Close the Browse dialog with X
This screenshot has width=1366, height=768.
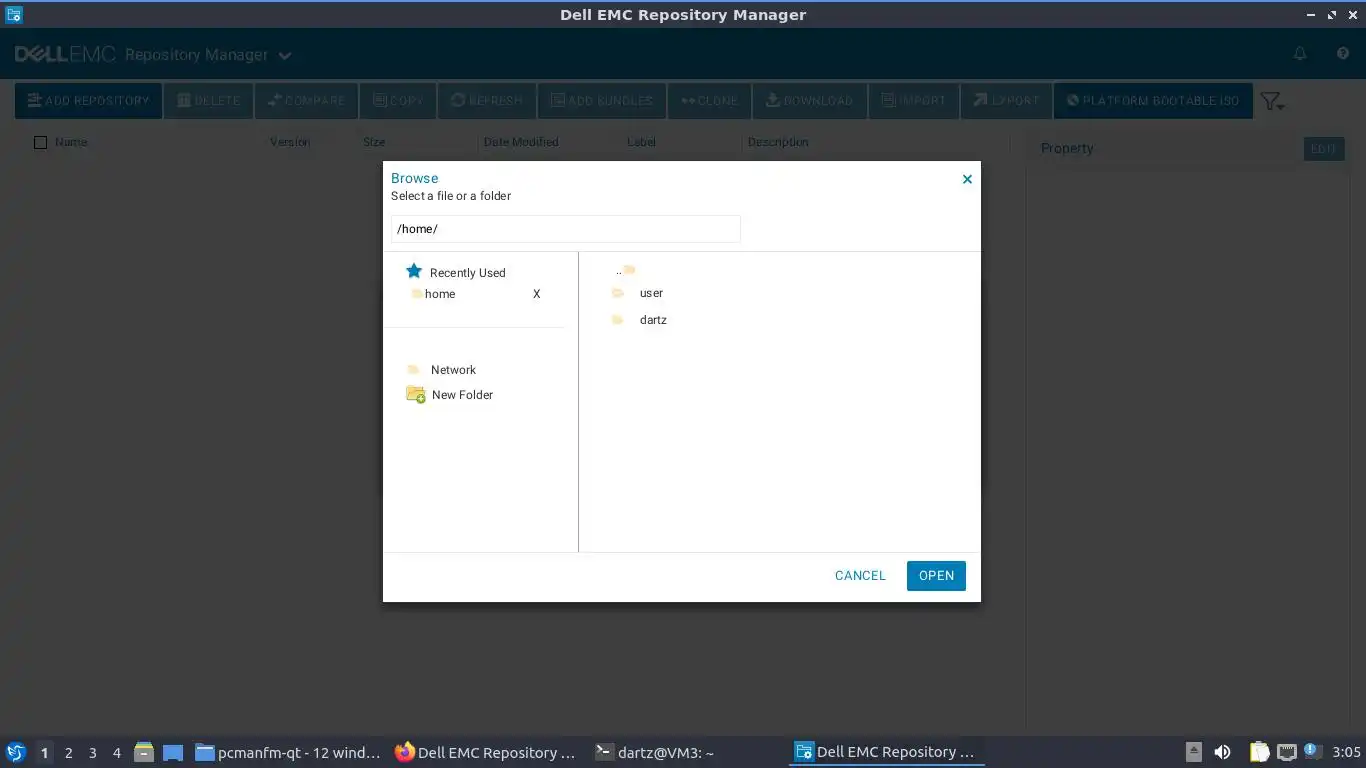click(x=967, y=179)
